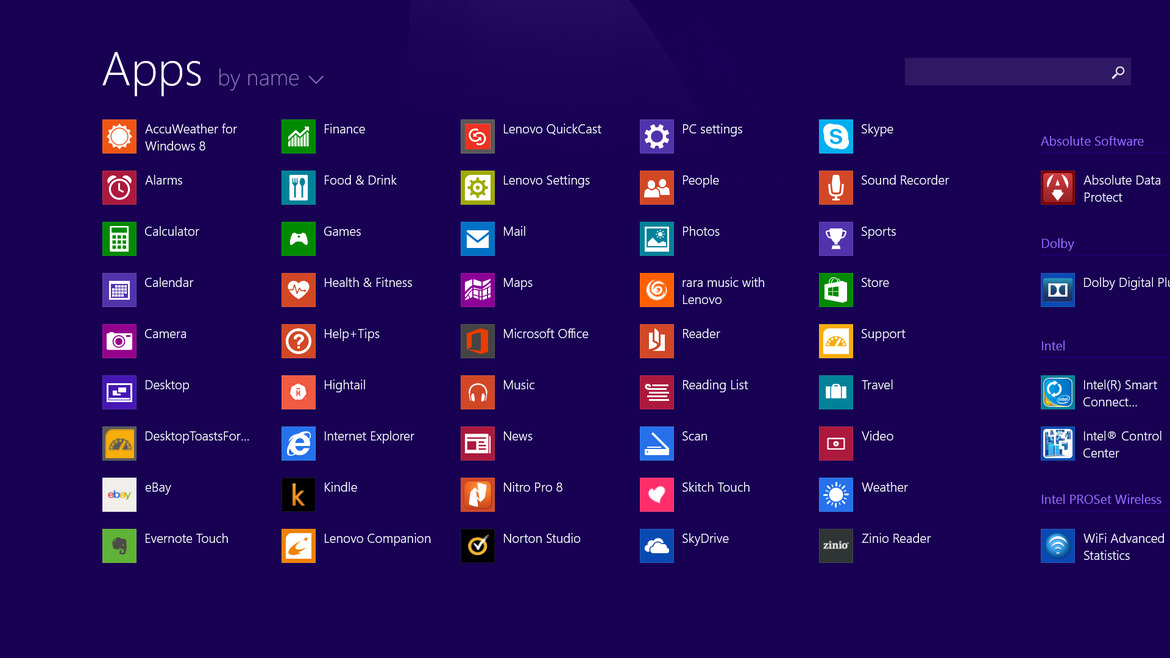The height and width of the screenshot is (658, 1170).
Task: Click the Desktop tile icon
Action: tap(119, 392)
